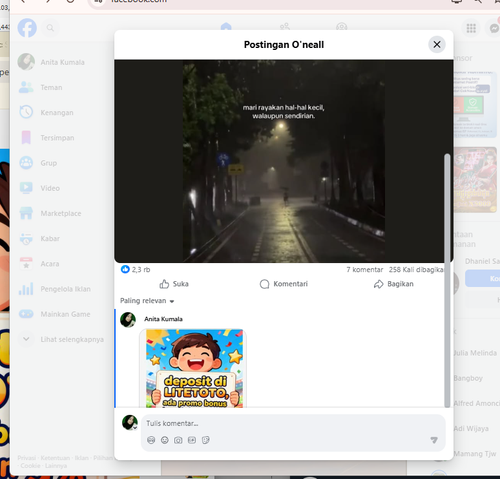Click the Facebook search icon

point(50,28)
